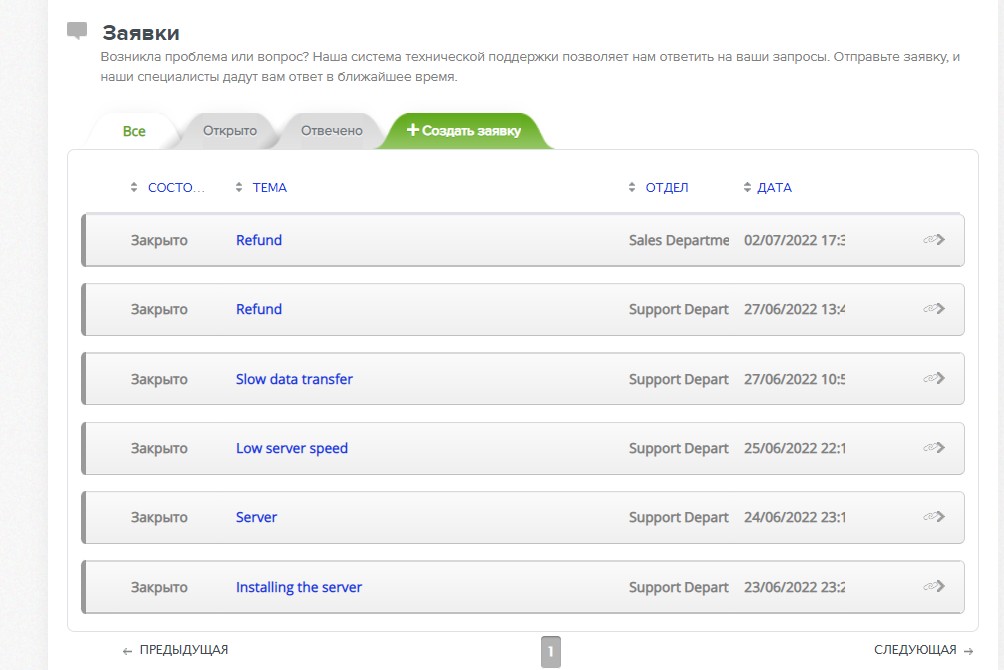Click the date 27/06/2022 13
Screen dimensions: 1004x670
tap(794, 309)
